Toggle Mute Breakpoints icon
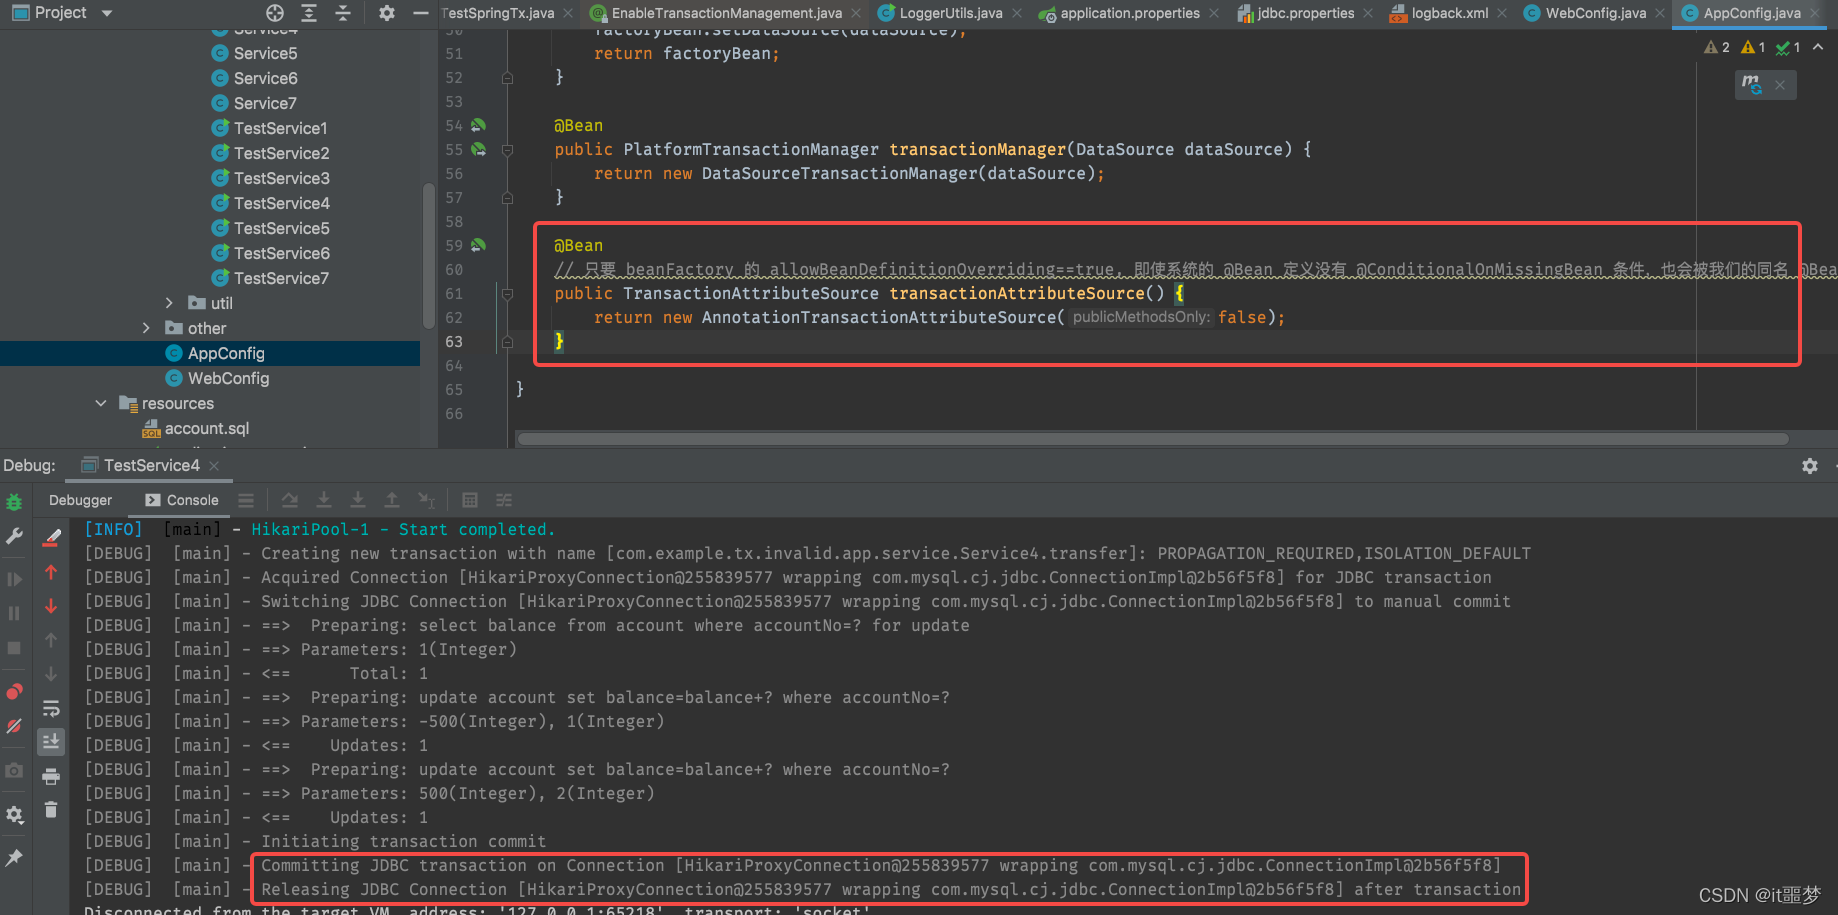Viewport: 1838px width, 915px height. click(x=14, y=726)
